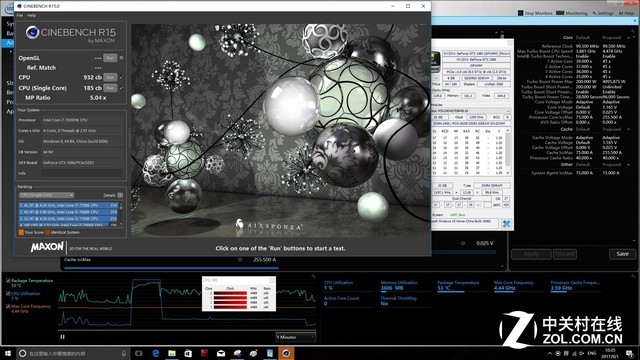Open Microsoft Store from taskbar

(188, 353)
